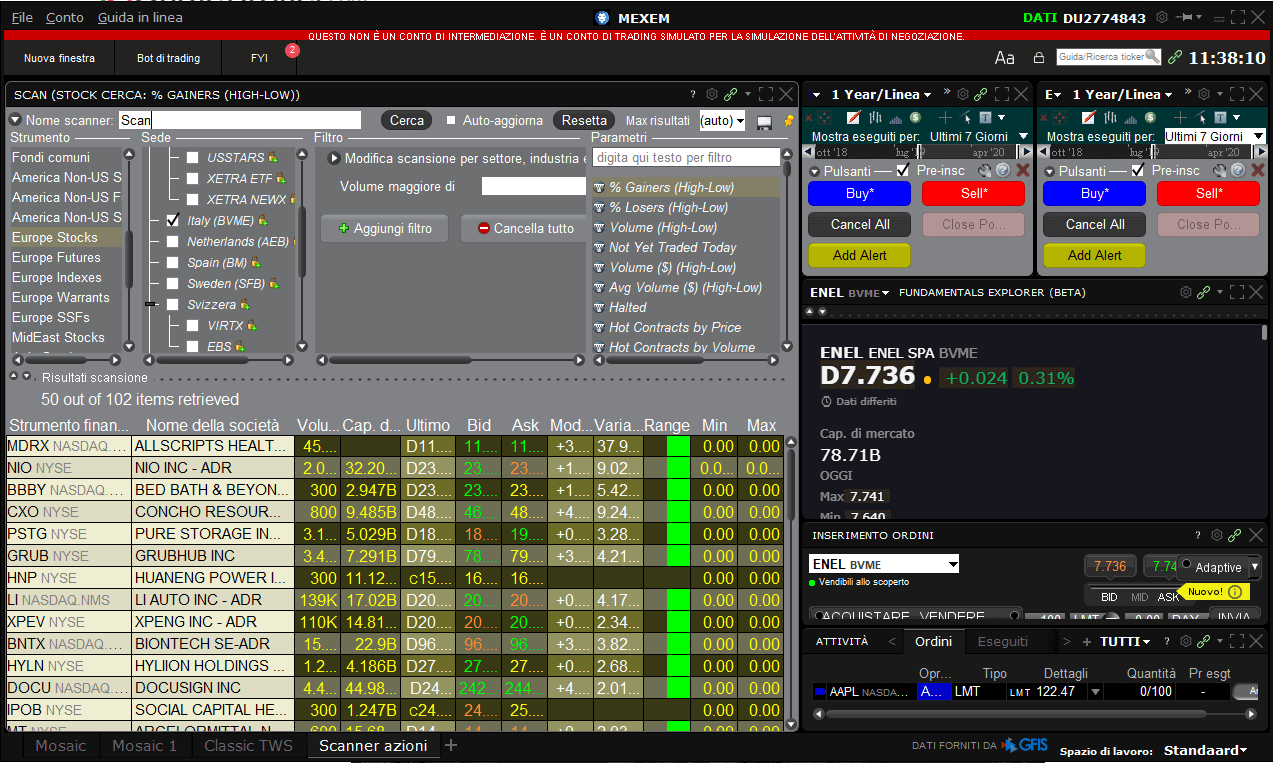This screenshot has width=1273, height=763.
Task: Check the XETRA ETF checkbox
Action: point(193,178)
